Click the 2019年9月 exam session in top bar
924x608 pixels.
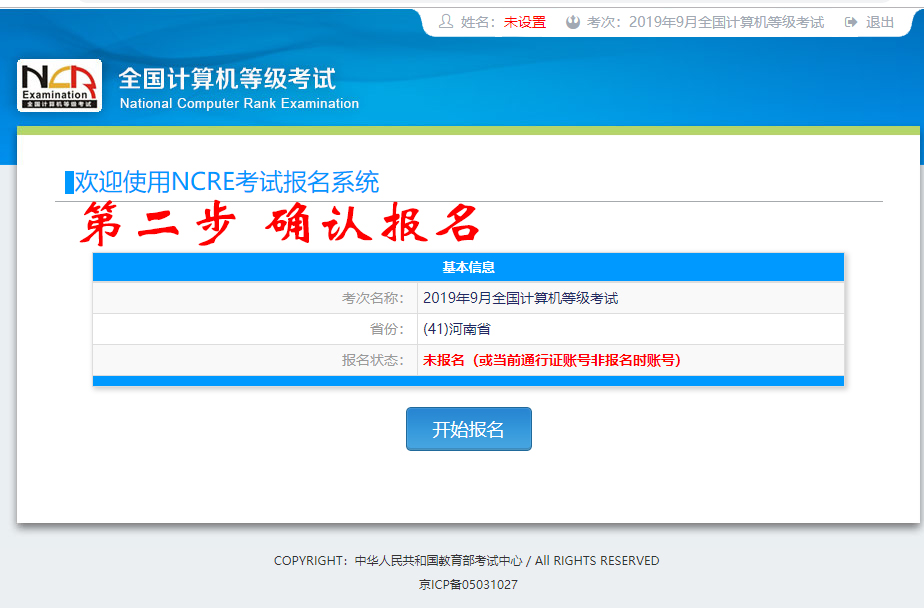[x=726, y=22]
